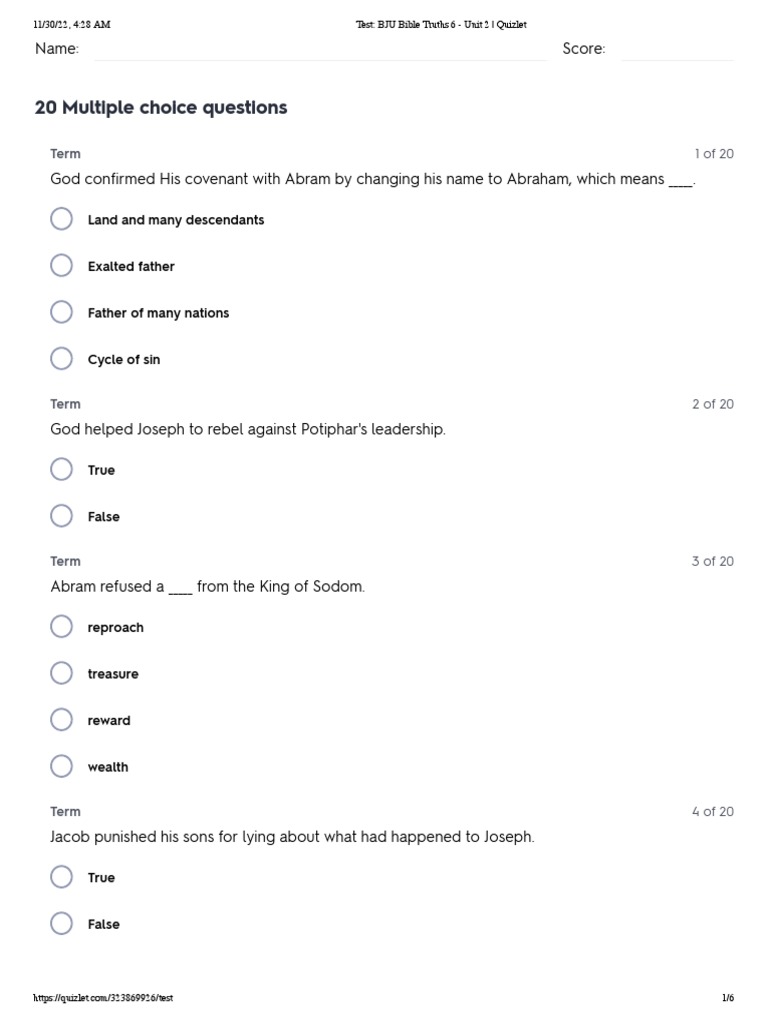
Task: Click the '1 of 20' question counter
Action: [x=714, y=153]
